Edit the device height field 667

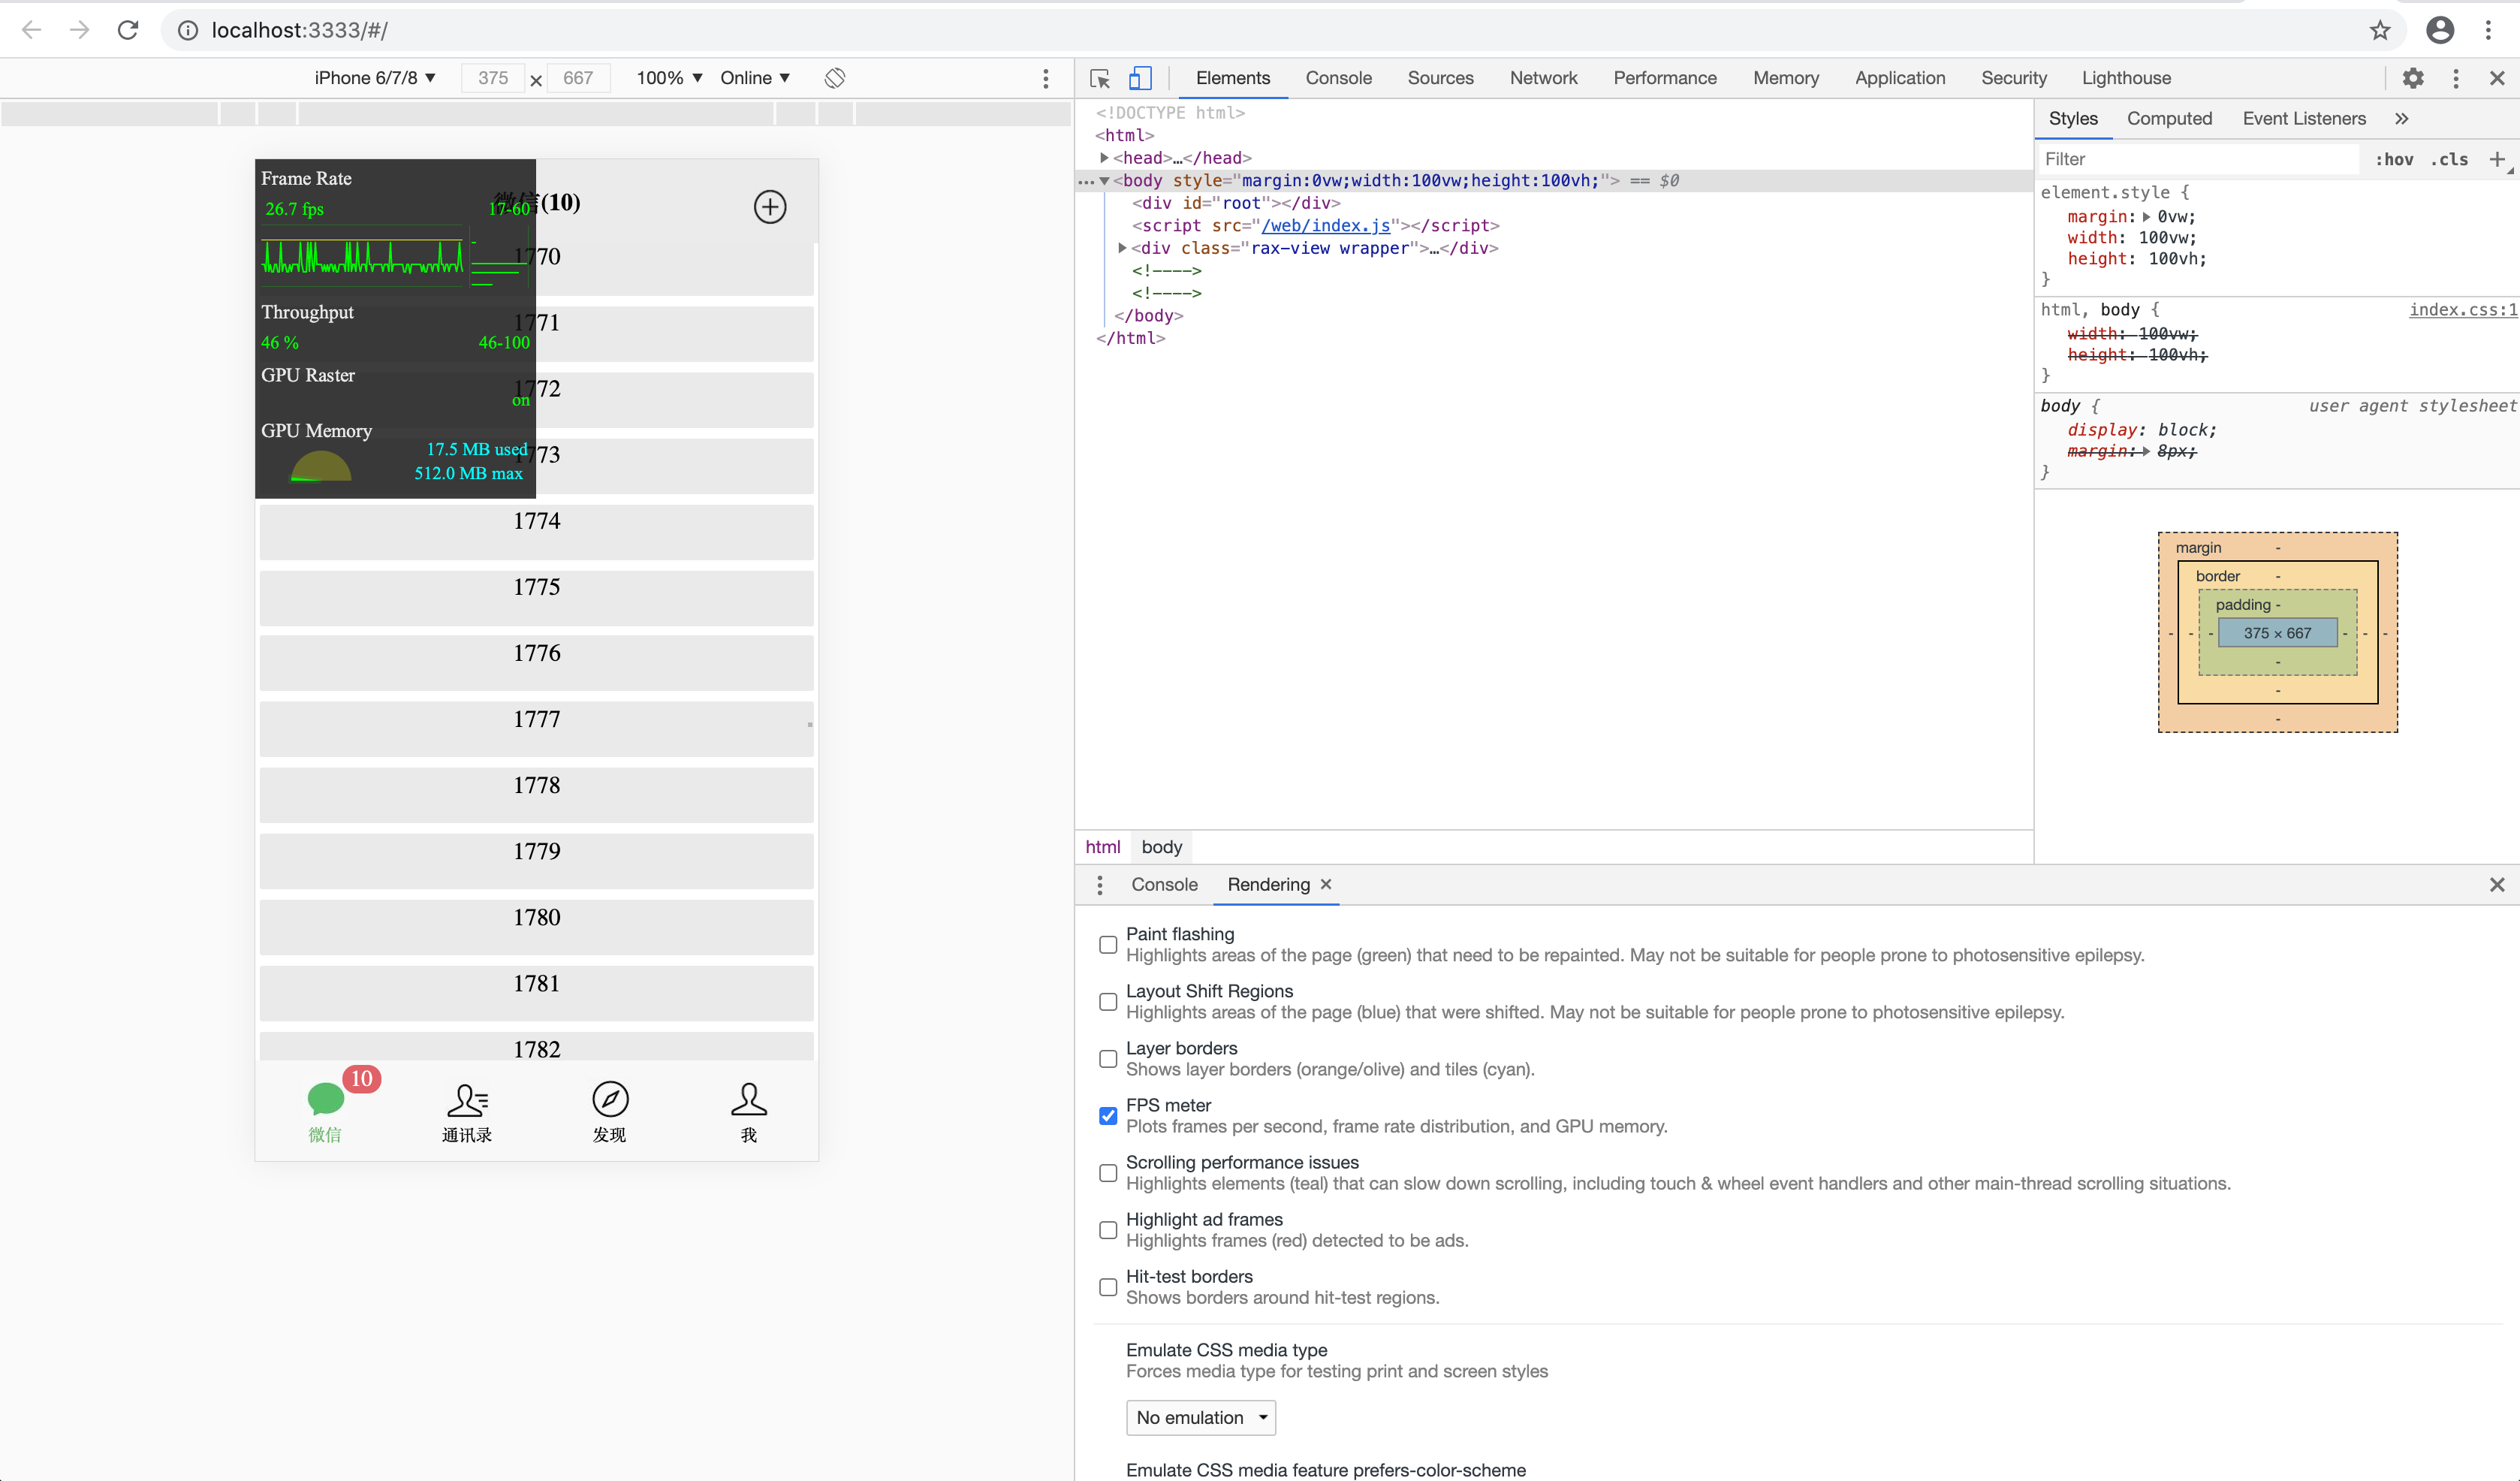pyautogui.click(x=578, y=78)
